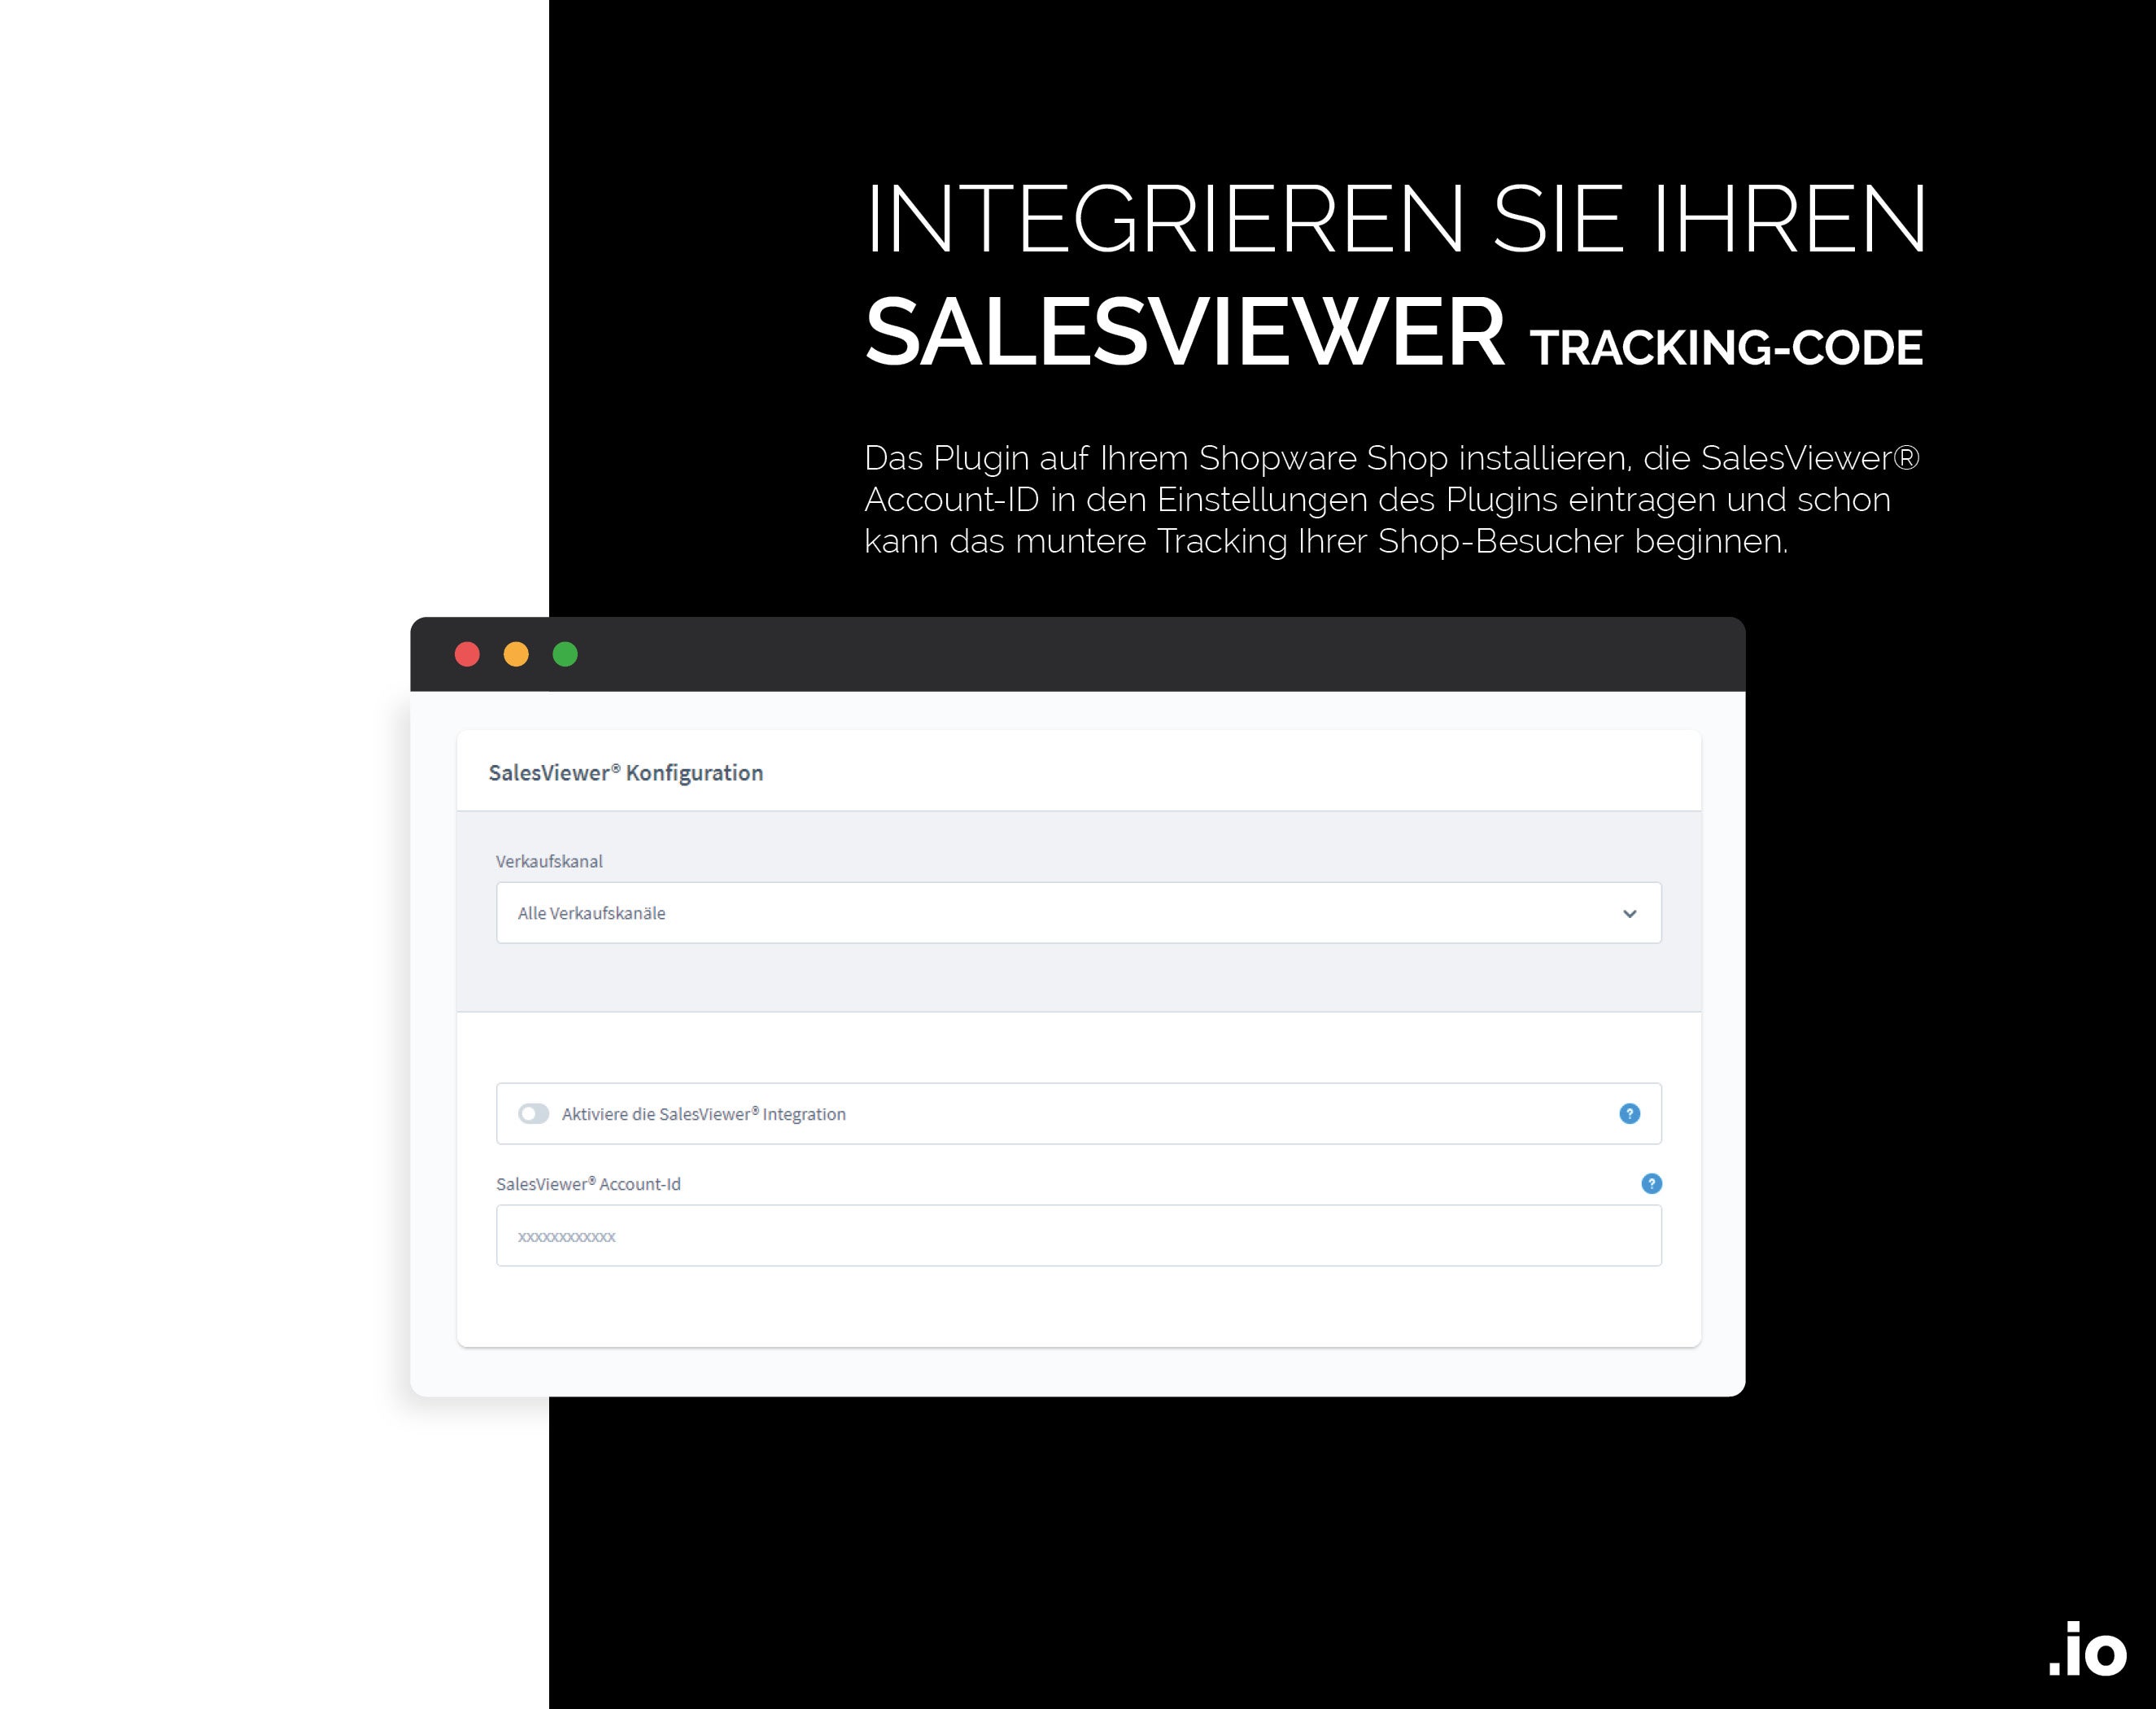Click the yellow minimize window dot
2156x1709 pixels.
click(516, 654)
